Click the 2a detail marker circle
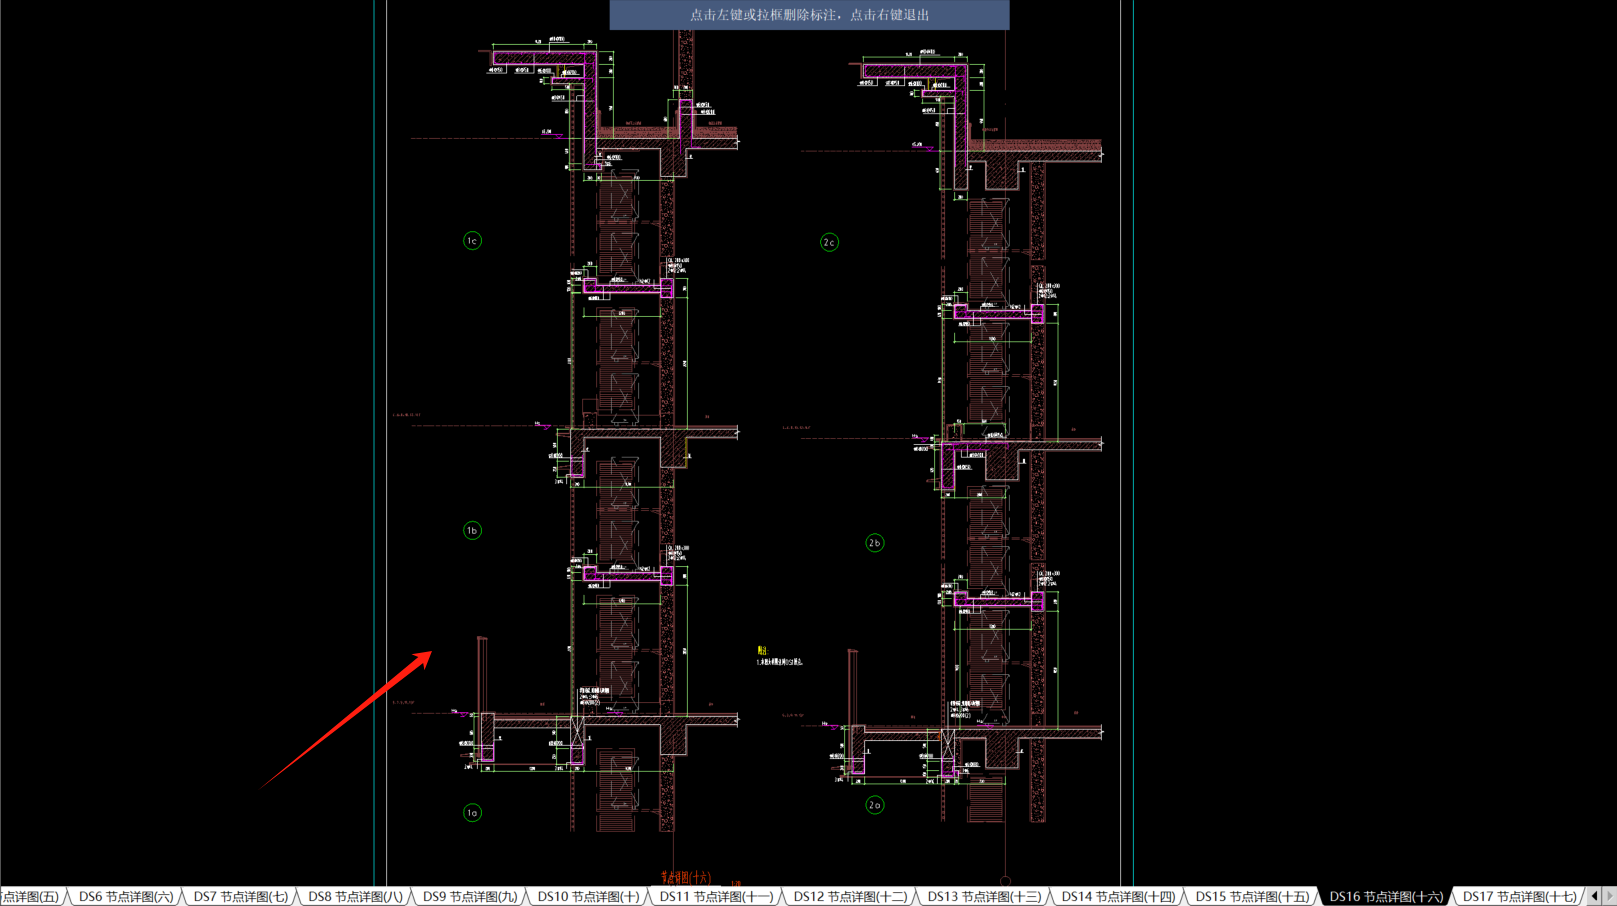The image size is (1617, 906). pos(875,805)
